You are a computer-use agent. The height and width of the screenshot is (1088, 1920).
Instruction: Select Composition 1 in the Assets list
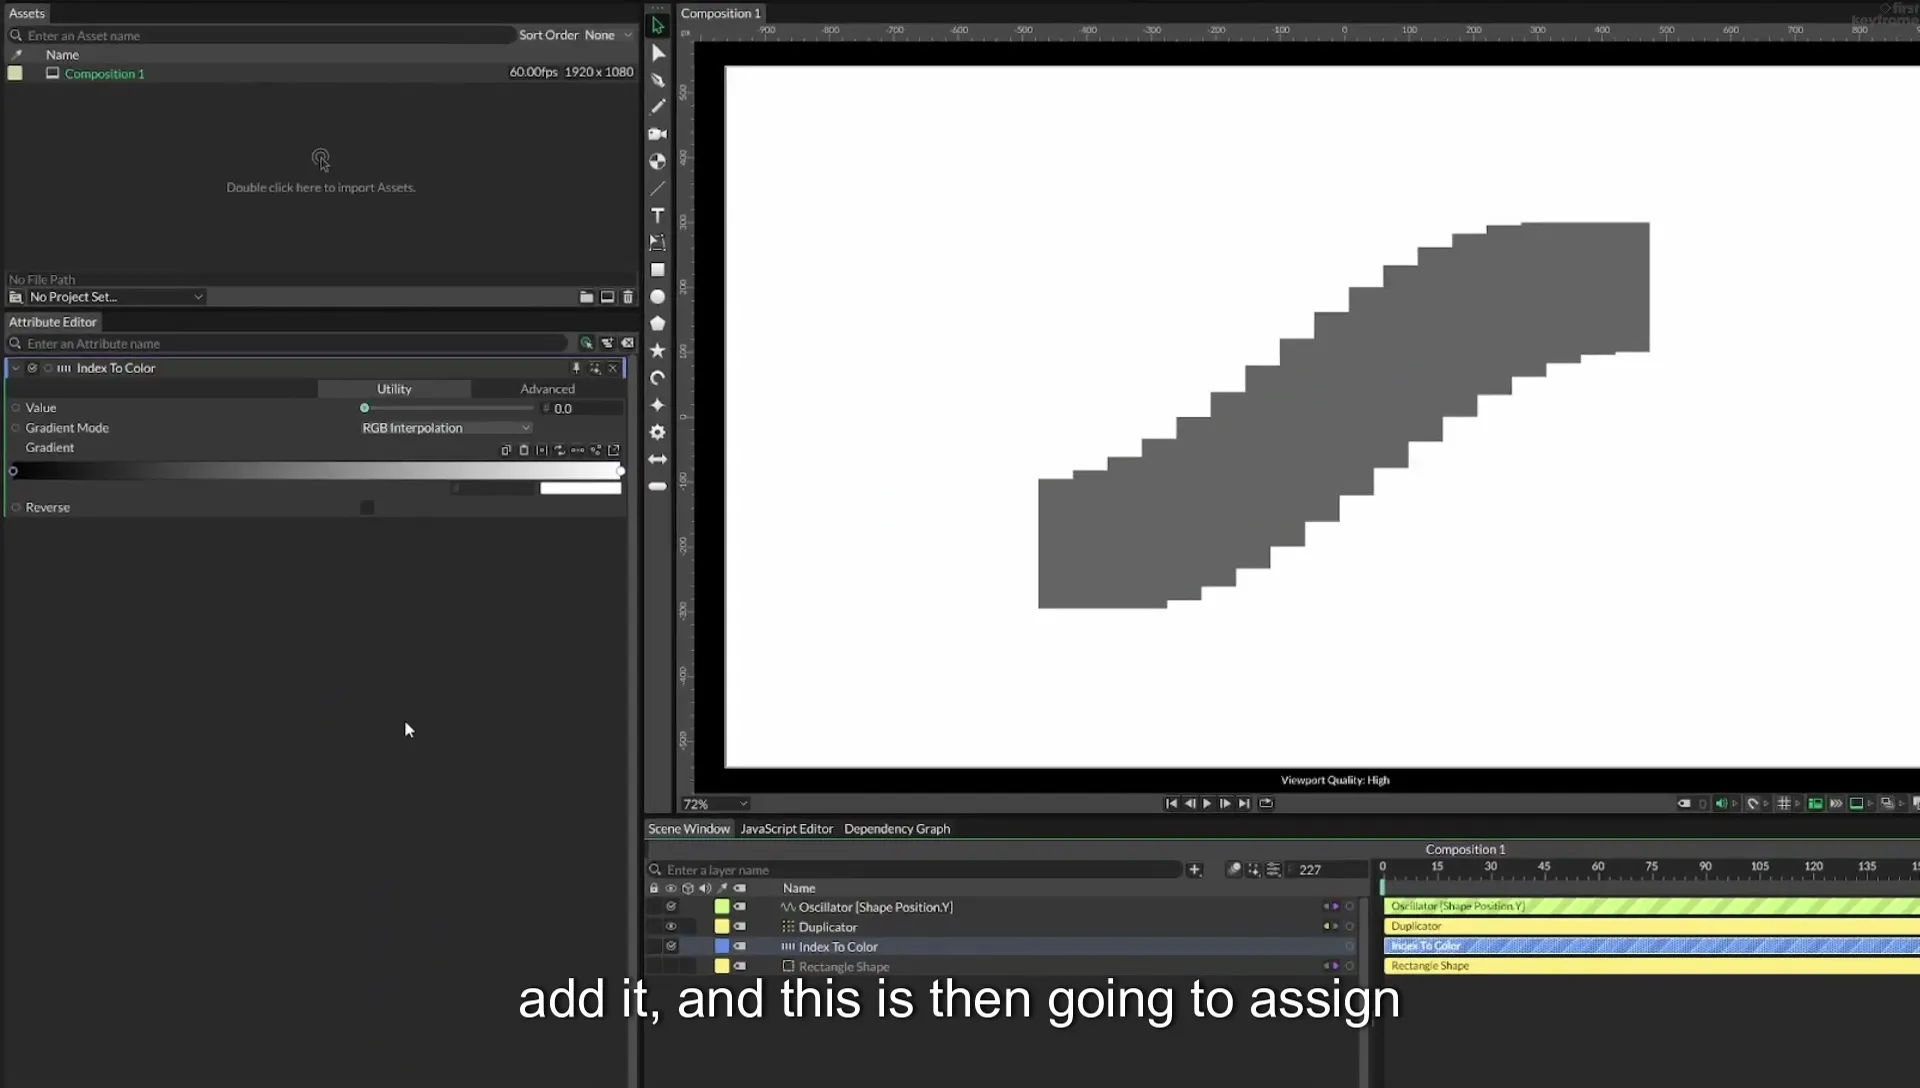(x=104, y=74)
